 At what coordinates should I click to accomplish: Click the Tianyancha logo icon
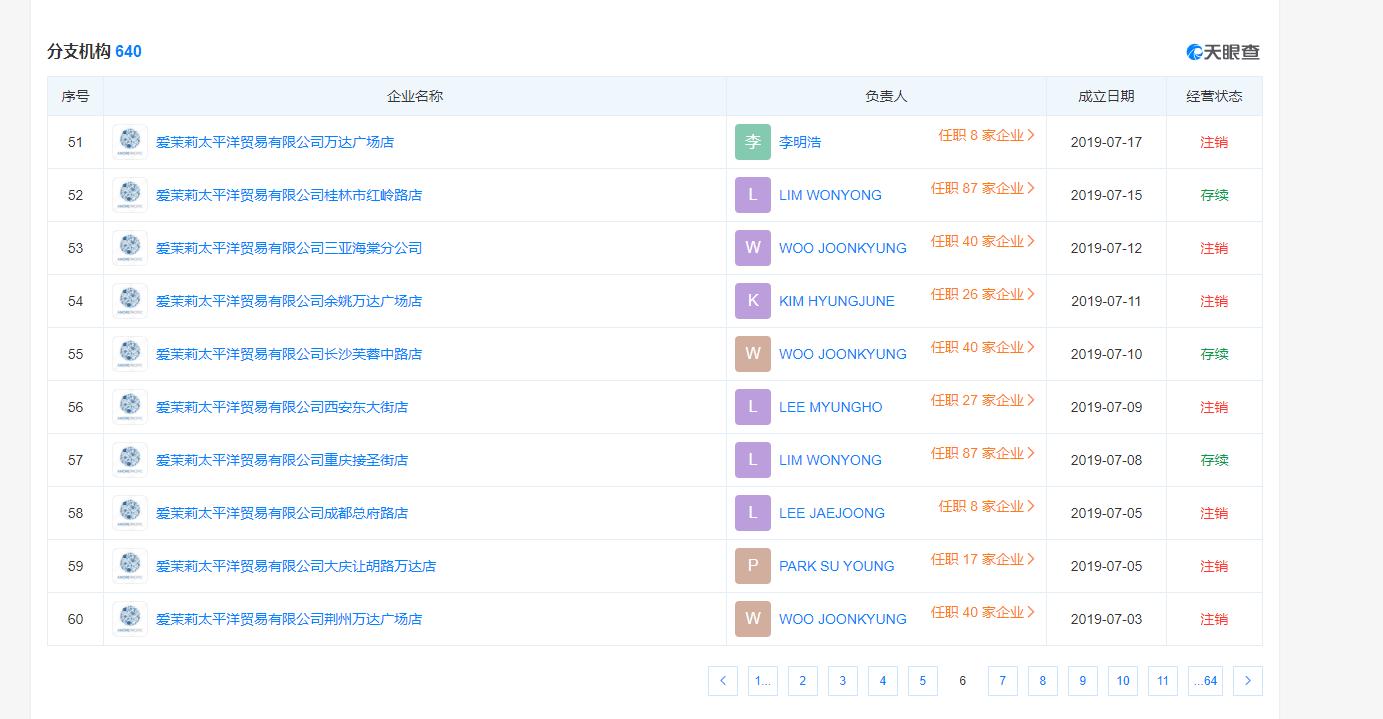coord(1192,51)
